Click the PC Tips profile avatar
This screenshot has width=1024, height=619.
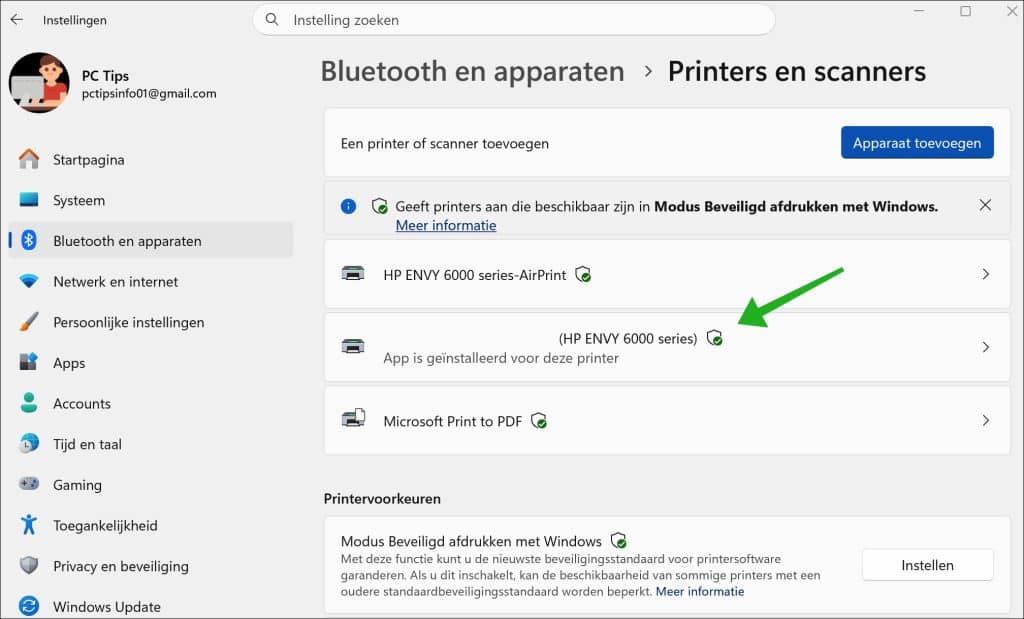coord(39,83)
